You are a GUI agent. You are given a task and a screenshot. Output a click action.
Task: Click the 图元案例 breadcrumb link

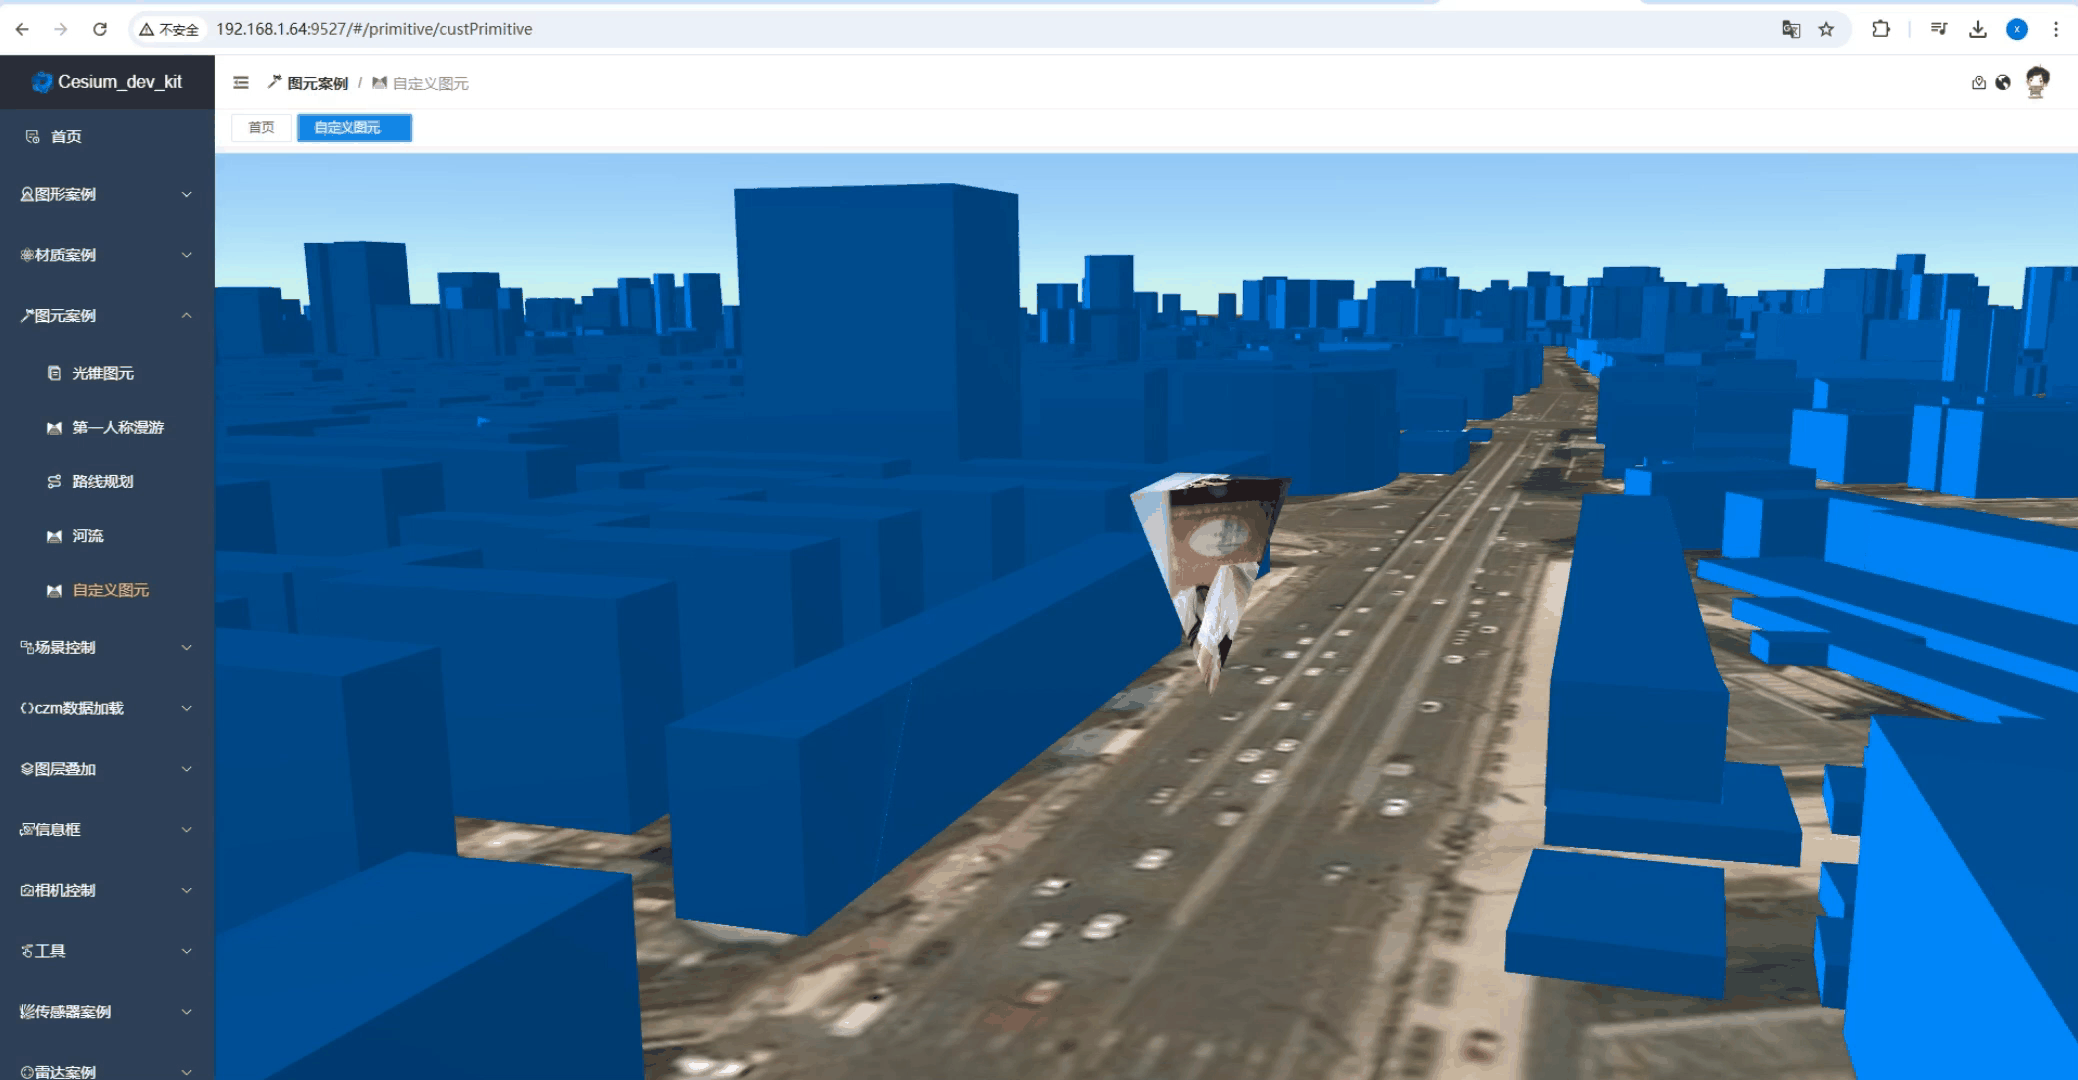click(317, 83)
